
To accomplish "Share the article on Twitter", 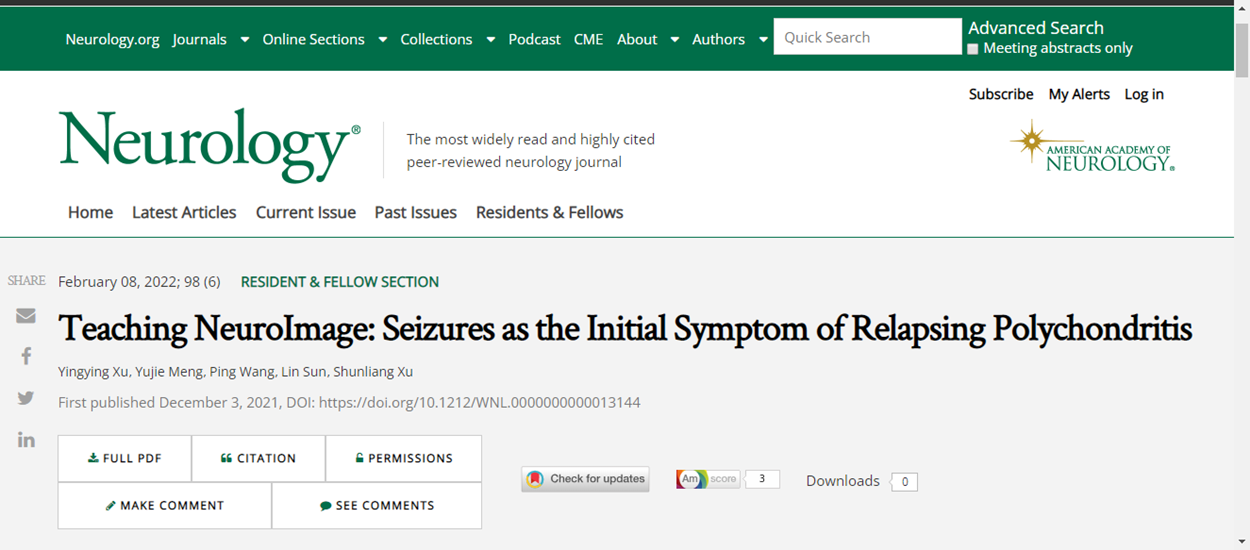I will [x=26, y=398].
